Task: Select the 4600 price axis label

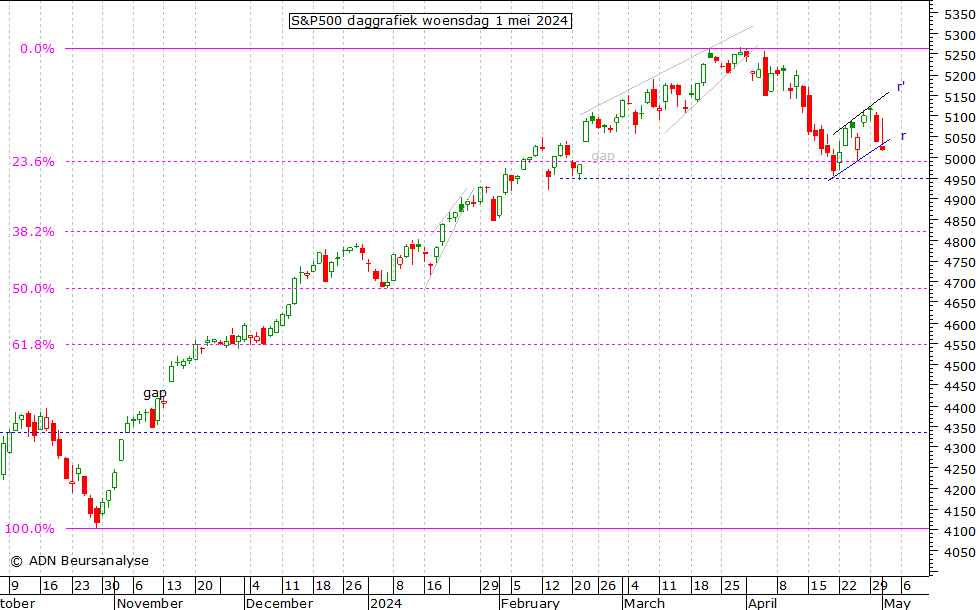Action: [959, 325]
